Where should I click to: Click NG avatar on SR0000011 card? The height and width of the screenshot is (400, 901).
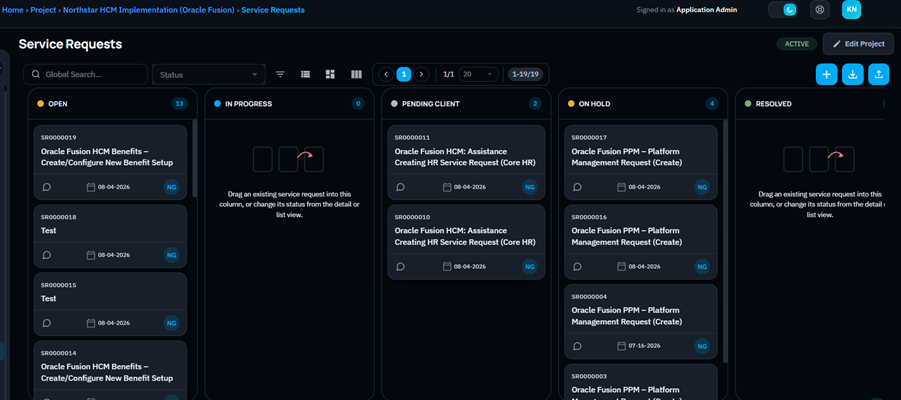[x=530, y=187]
